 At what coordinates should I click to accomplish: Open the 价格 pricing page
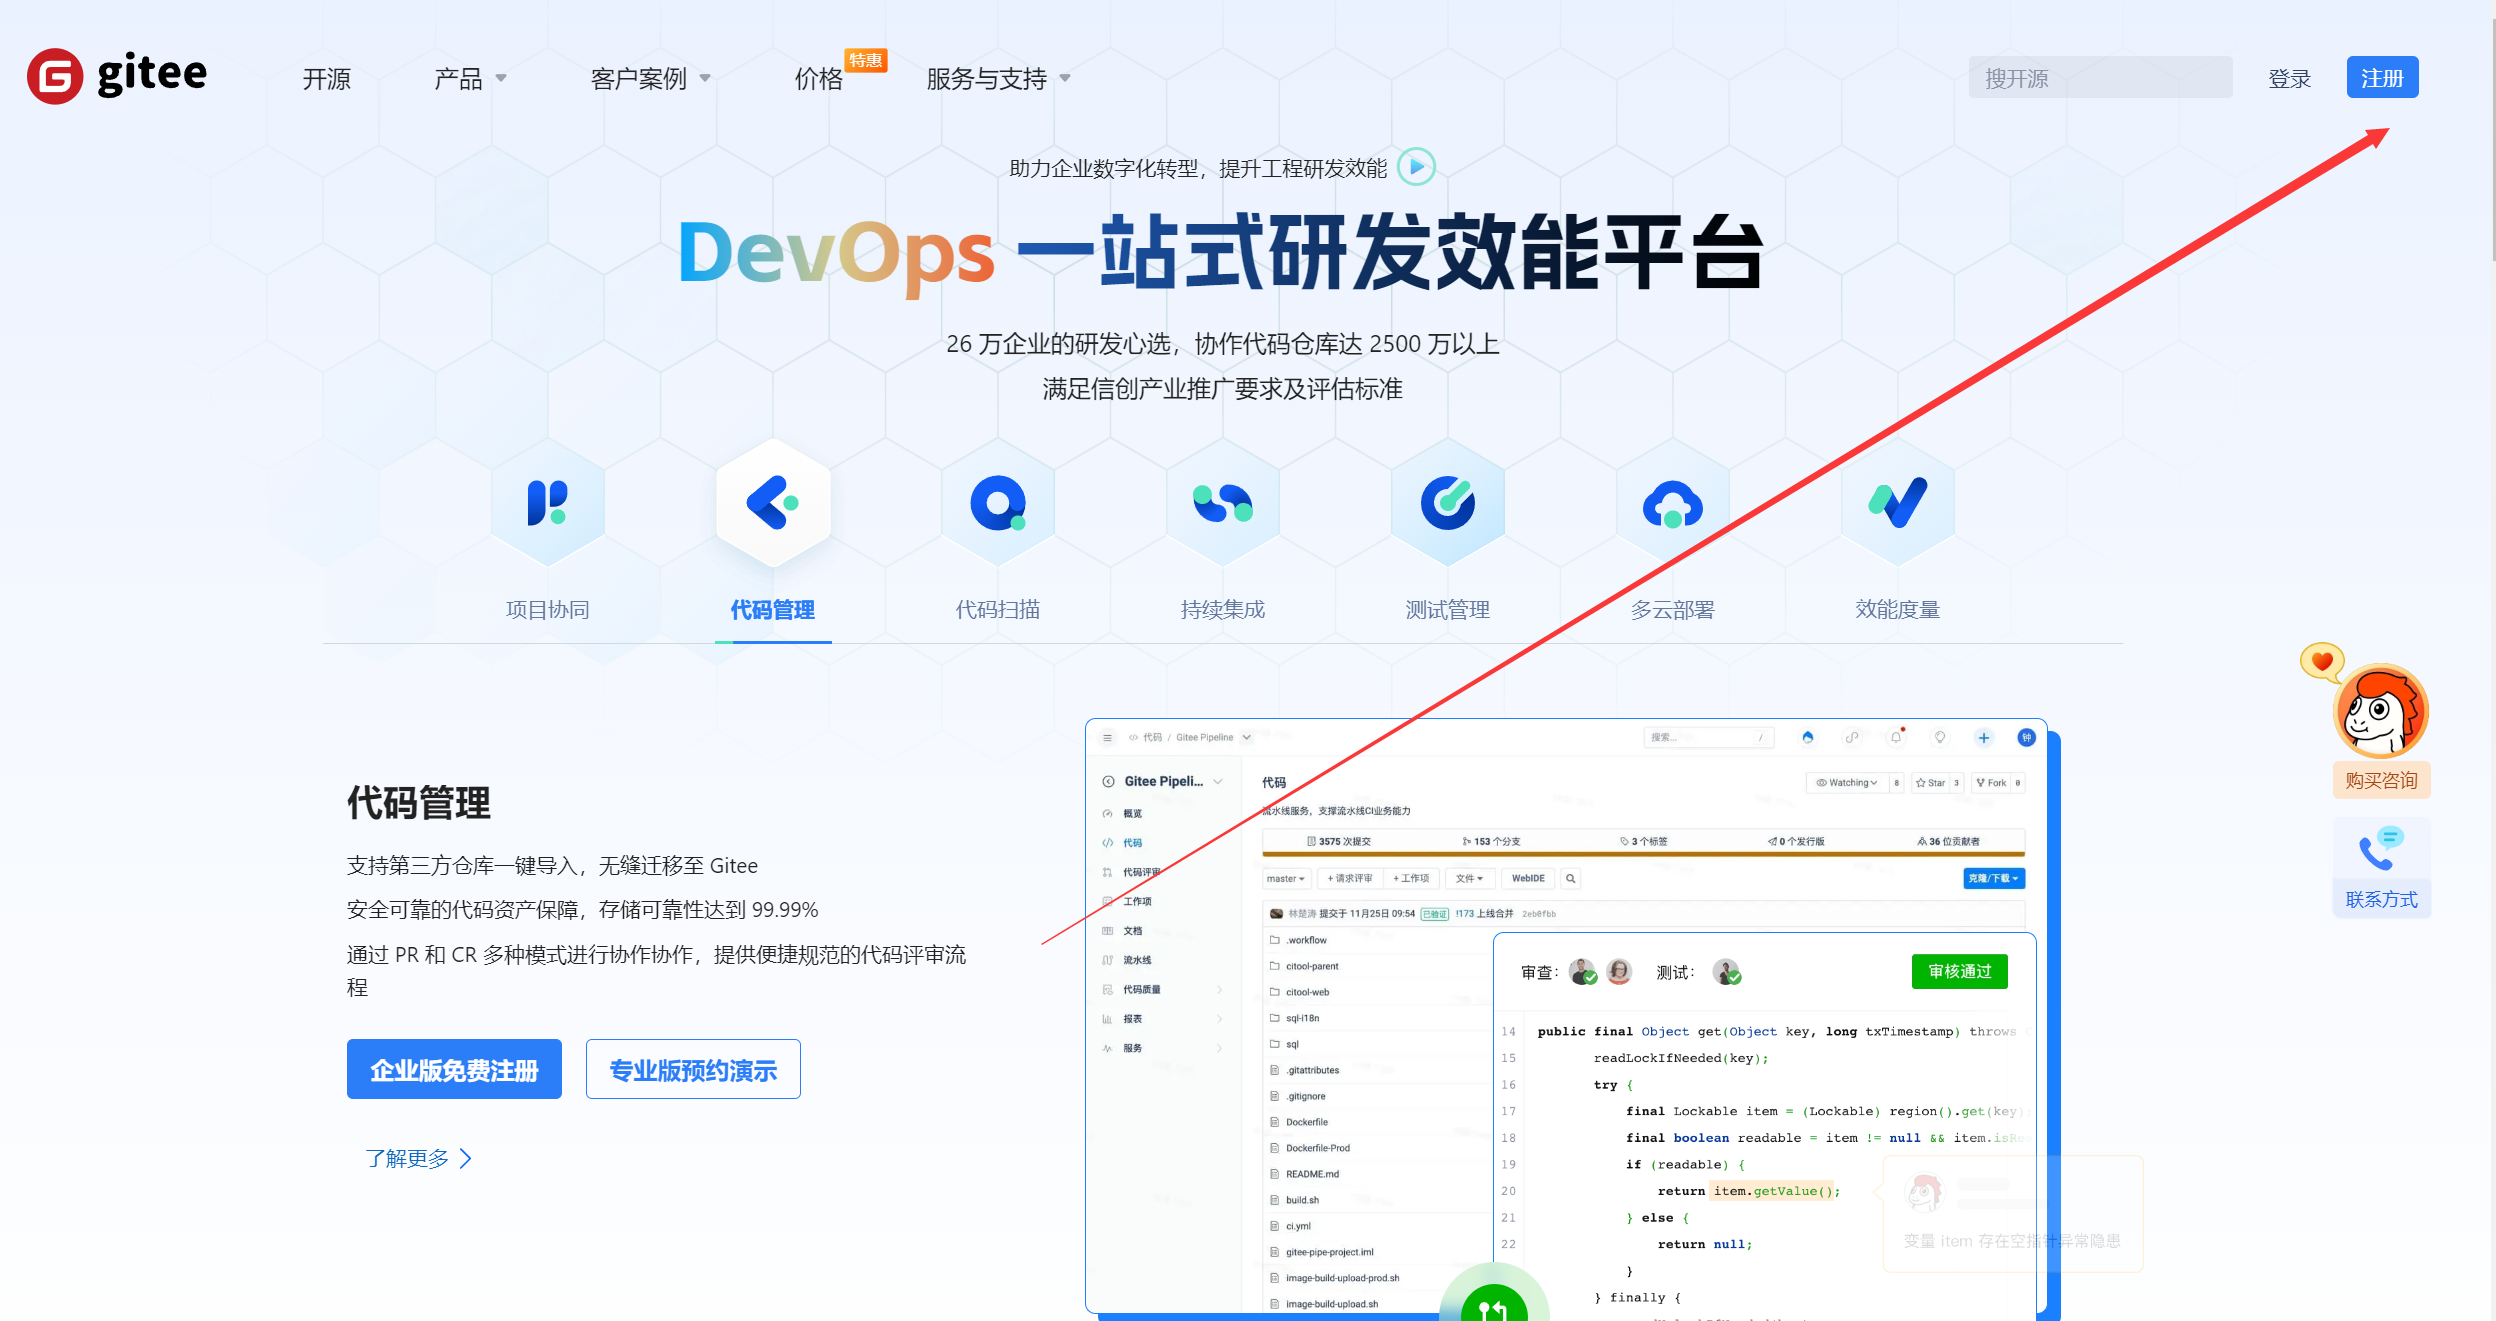point(819,79)
